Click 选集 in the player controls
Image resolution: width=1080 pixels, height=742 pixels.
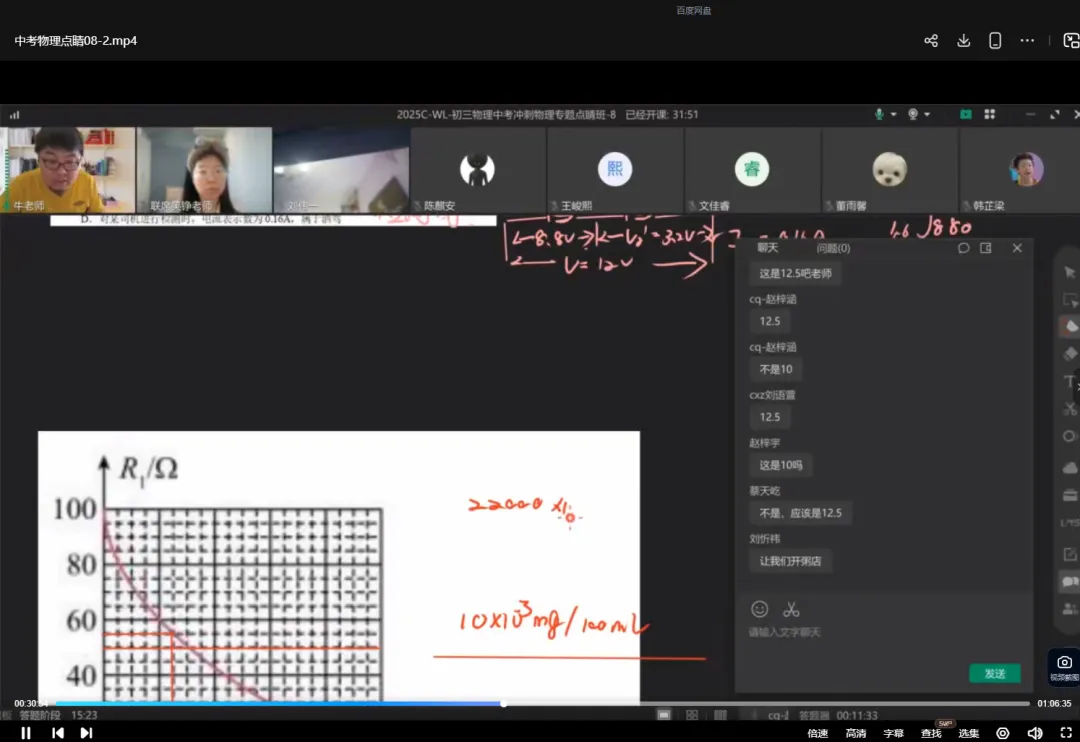click(968, 733)
